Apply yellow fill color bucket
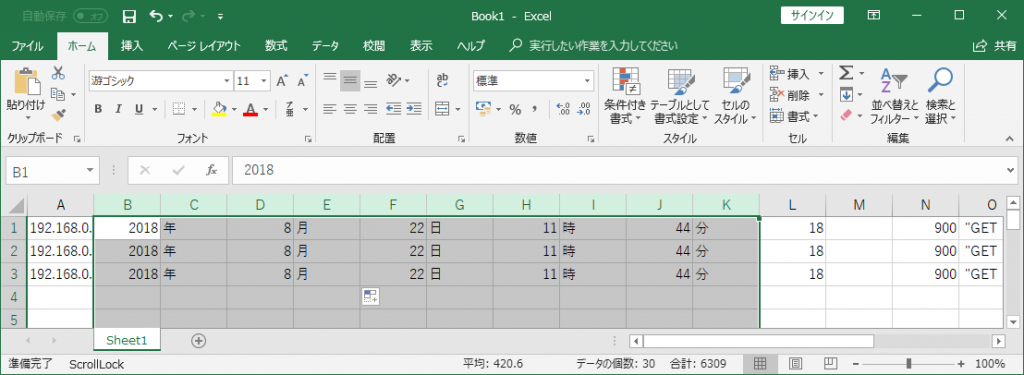This screenshot has width=1024, height=375. [219, 109]
